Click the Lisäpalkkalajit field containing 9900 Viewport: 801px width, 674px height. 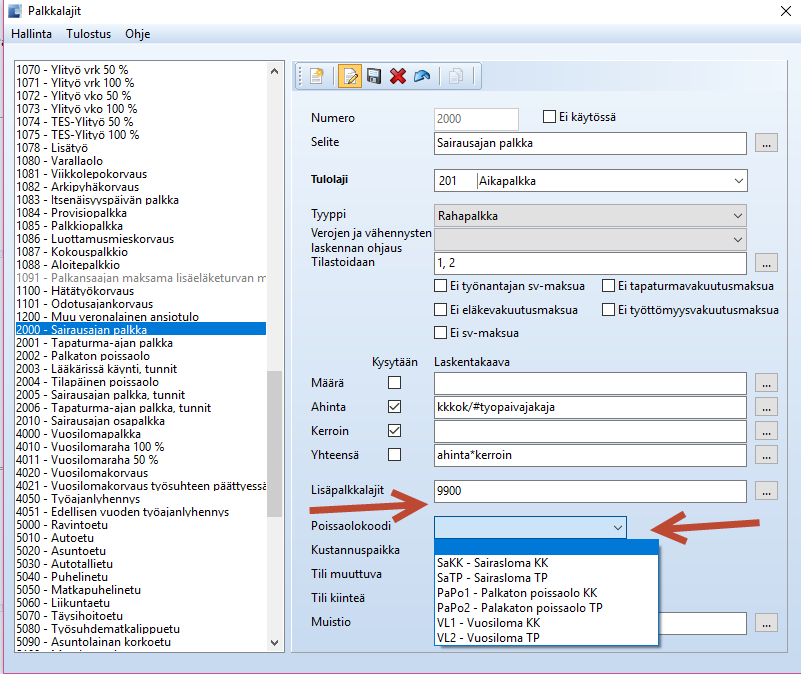(x=590, y=491)
